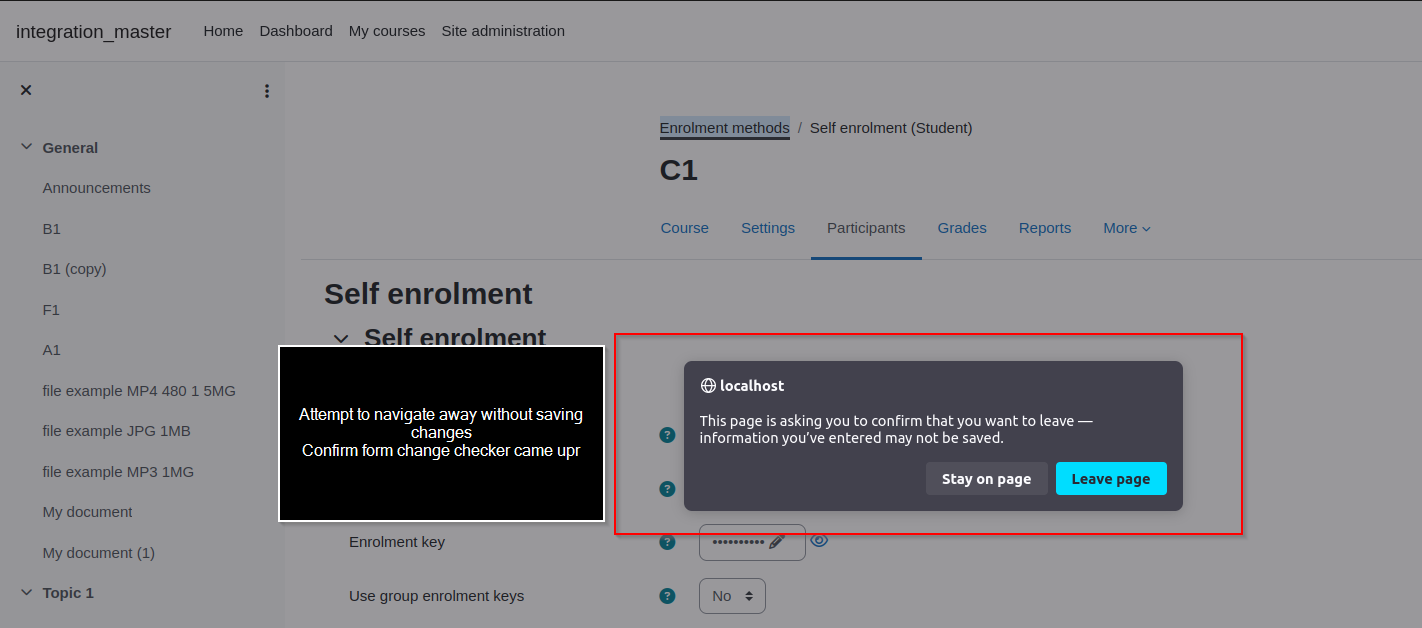The width and height of the screenshot is (1422, 628).
Task: Open Site administration
Action: tap(503, 31)
